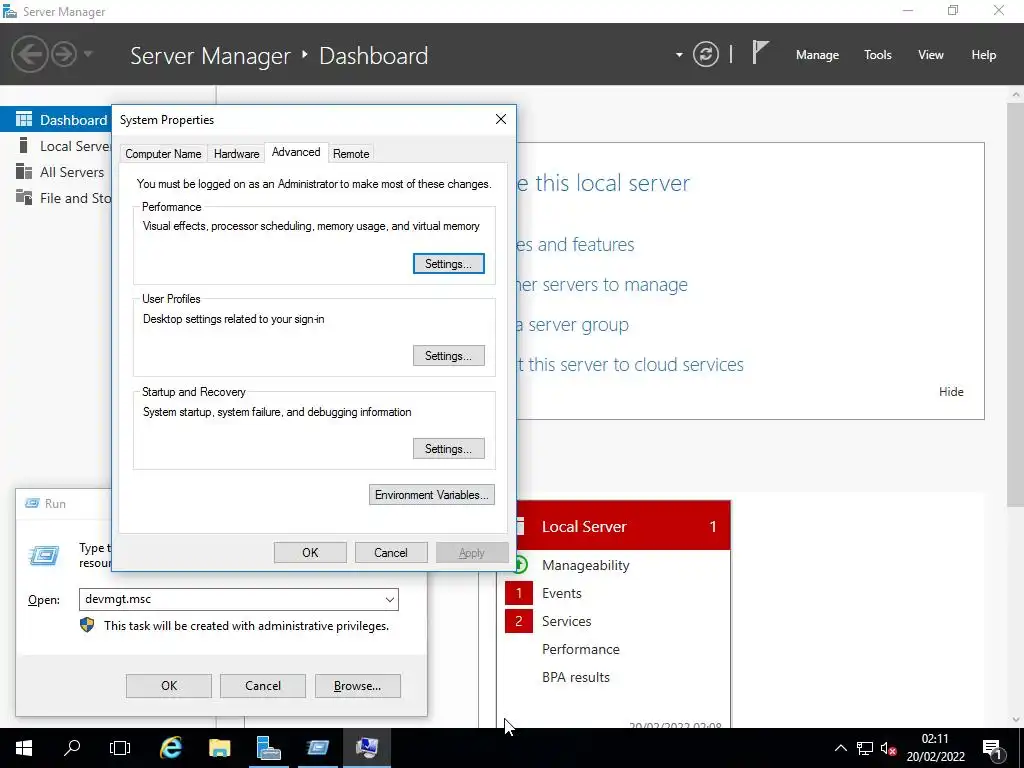The image size is (1024, 768).
Task: Refresh the Server Manager dashboard
Action: pyautogui.click(x=705, y=54)
